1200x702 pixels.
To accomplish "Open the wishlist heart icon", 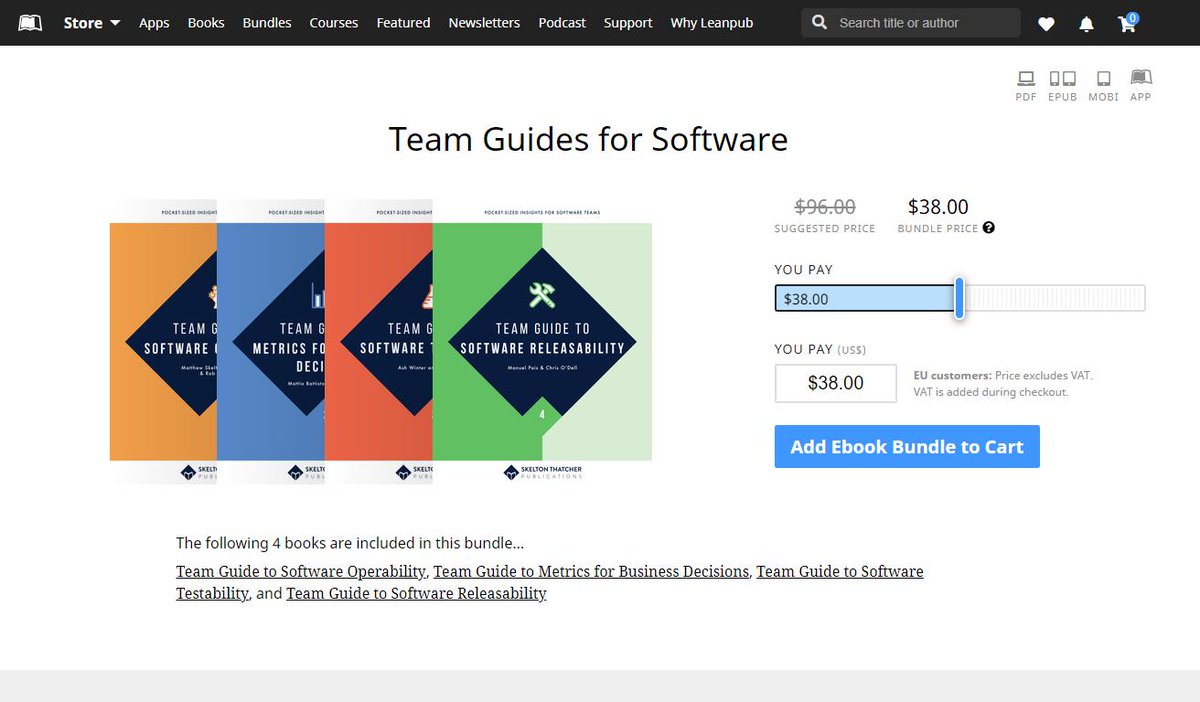I will tap(1046, 23).
